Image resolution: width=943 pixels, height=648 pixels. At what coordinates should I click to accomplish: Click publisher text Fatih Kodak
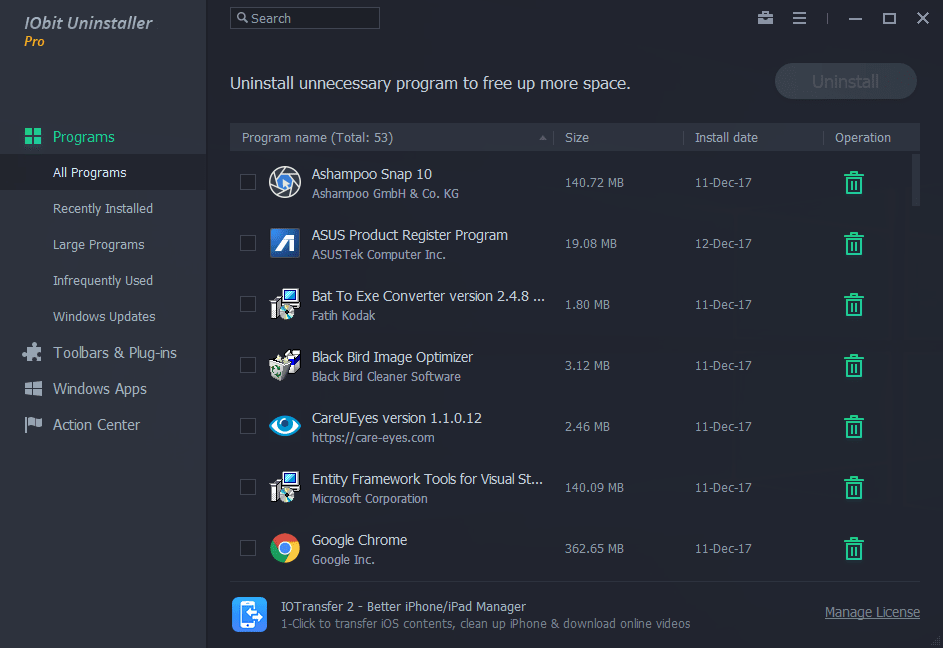[343, 316]
